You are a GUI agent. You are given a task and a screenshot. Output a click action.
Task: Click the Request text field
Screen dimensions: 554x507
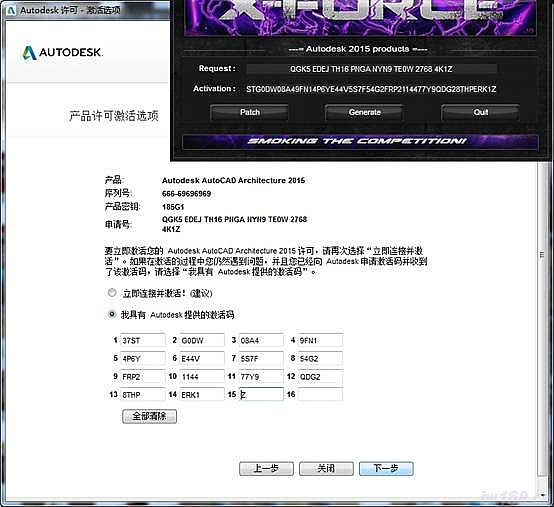click(371, 69)
